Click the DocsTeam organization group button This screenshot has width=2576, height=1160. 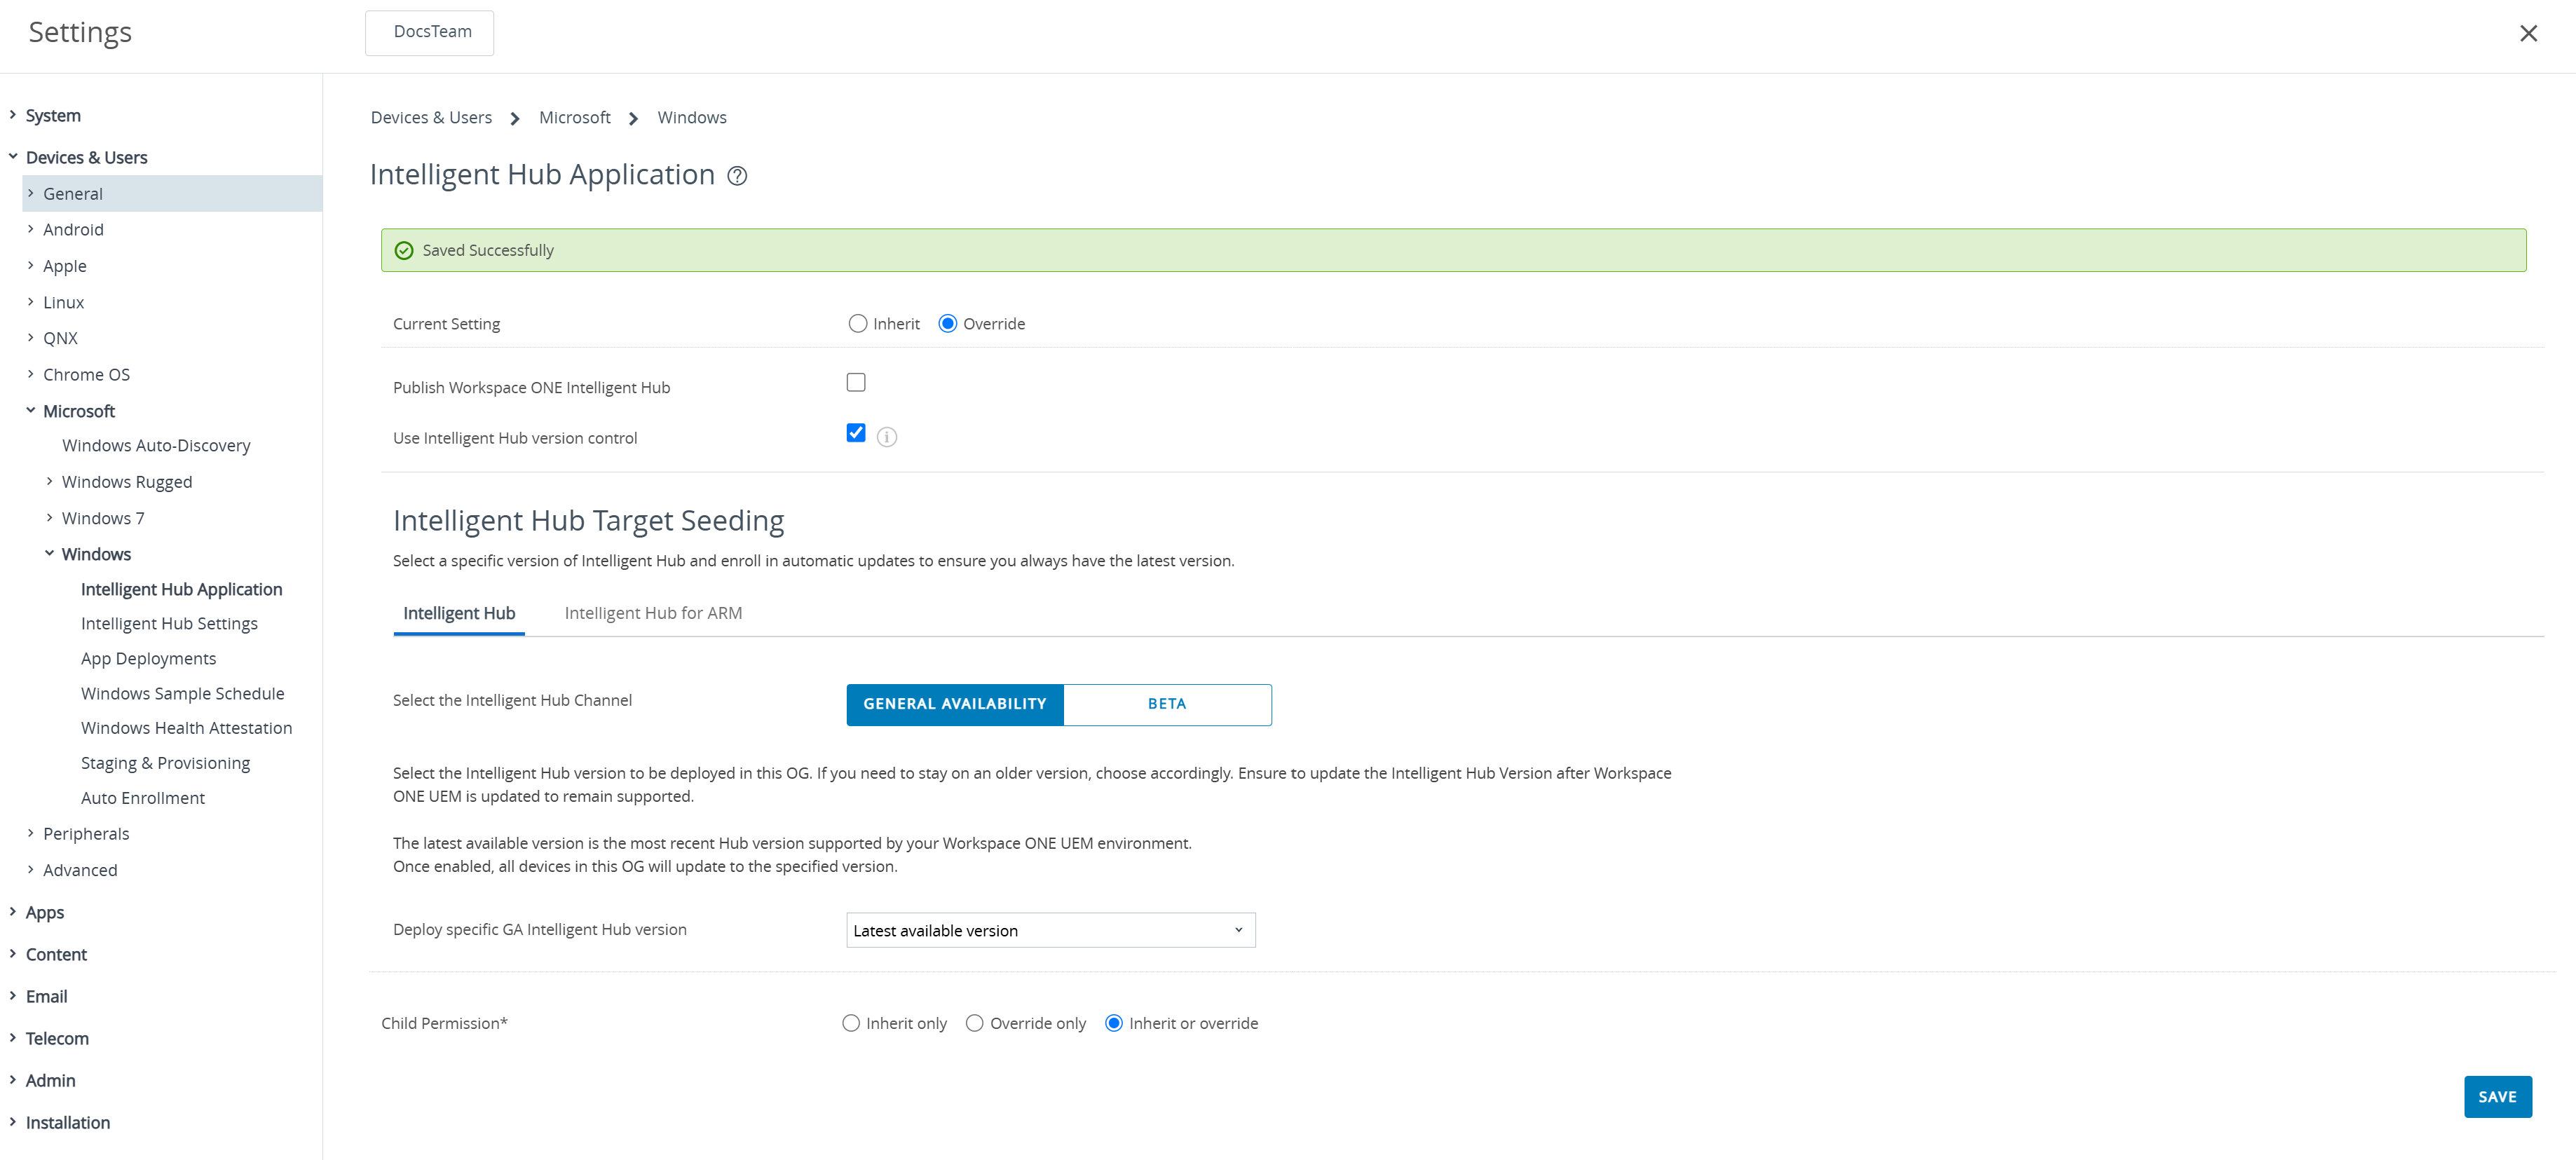click(x=430, y=33)
